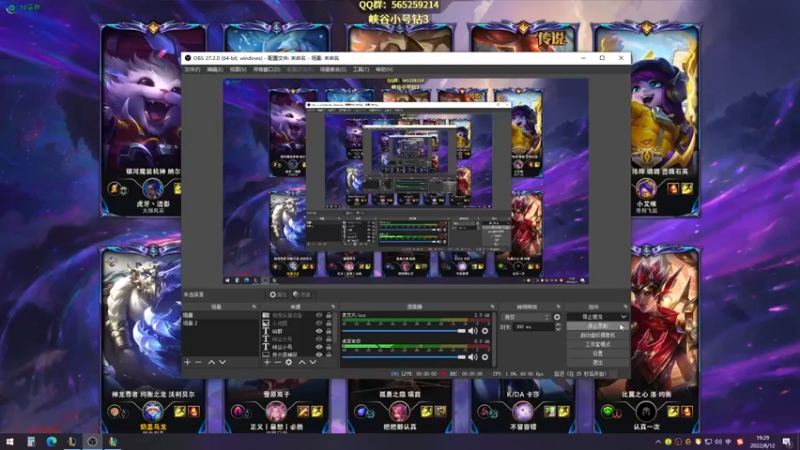The height and width of the screenshot is (450, 800).
Task: Open the scene transition properties gear
Action: pyautogui.click(x=557, y=317)
